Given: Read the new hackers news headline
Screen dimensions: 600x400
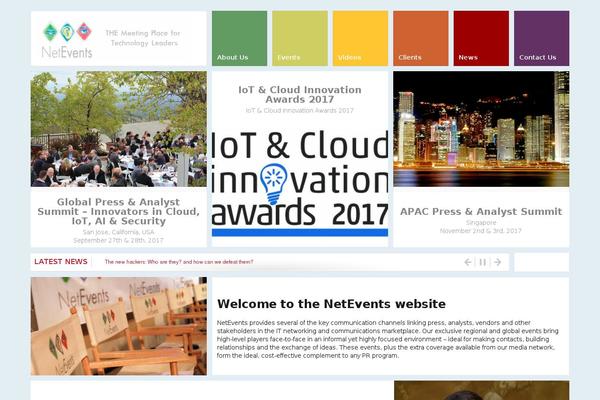Looking at the screenshot, I should point(179,262).
